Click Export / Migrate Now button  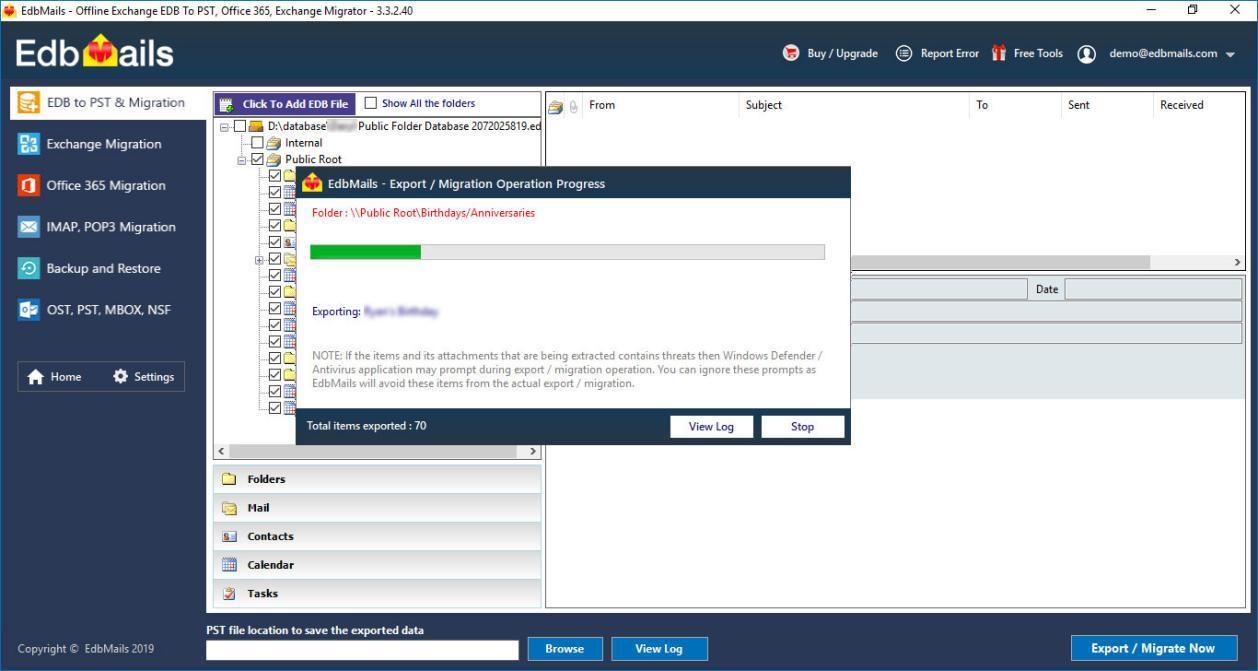[1154, 648]
